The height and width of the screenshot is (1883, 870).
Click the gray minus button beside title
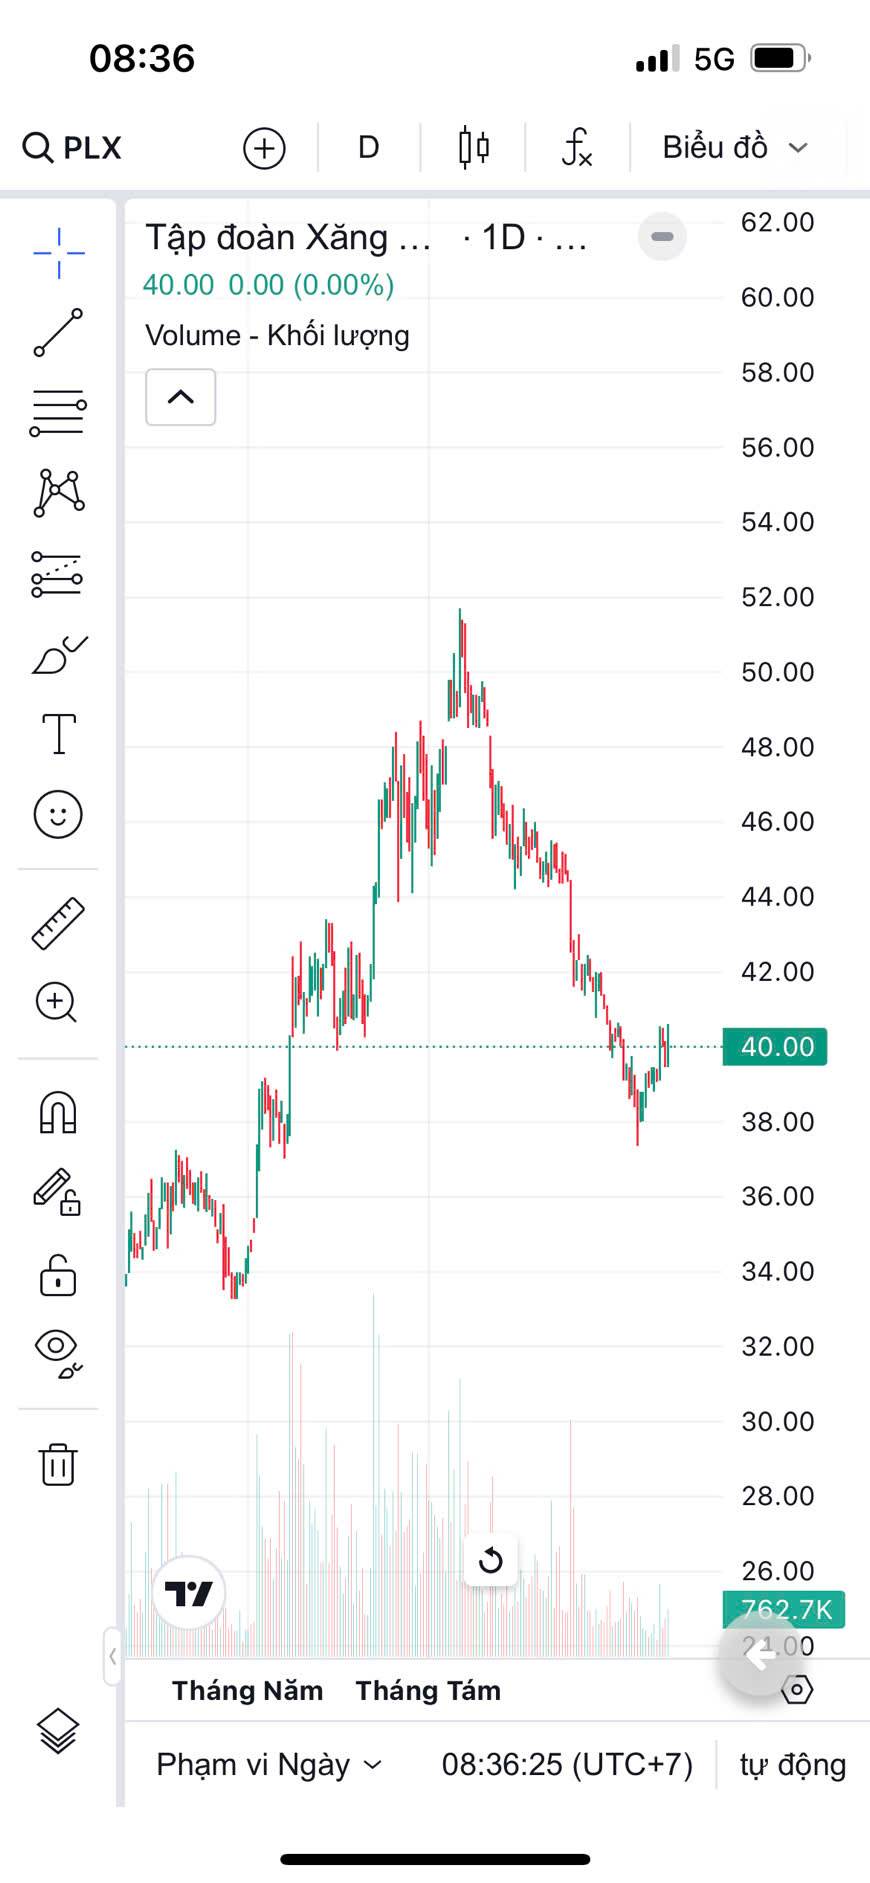pos(662,237)
